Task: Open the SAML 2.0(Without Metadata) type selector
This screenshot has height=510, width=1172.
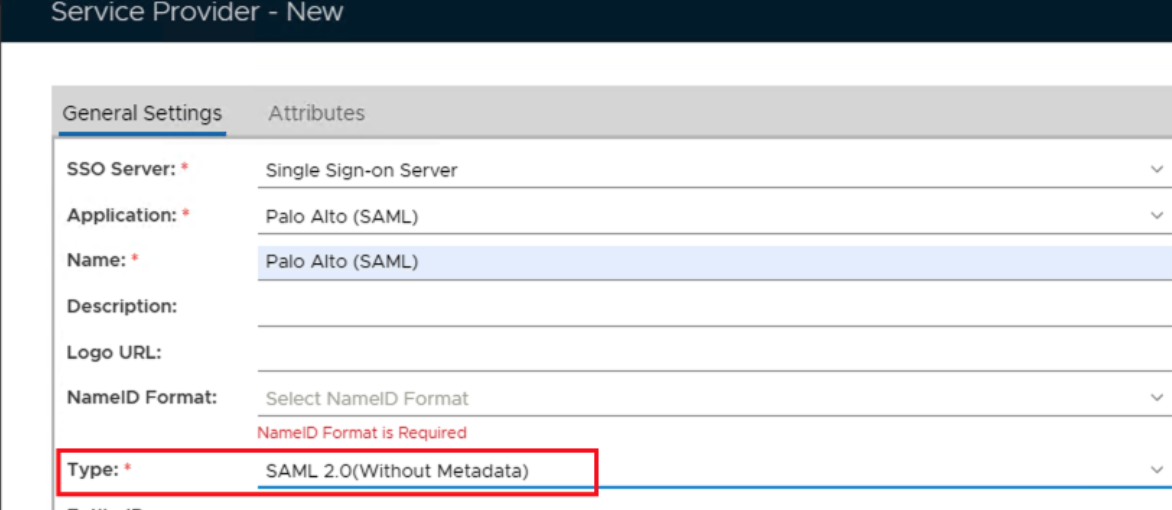Action: coord(700,470)
